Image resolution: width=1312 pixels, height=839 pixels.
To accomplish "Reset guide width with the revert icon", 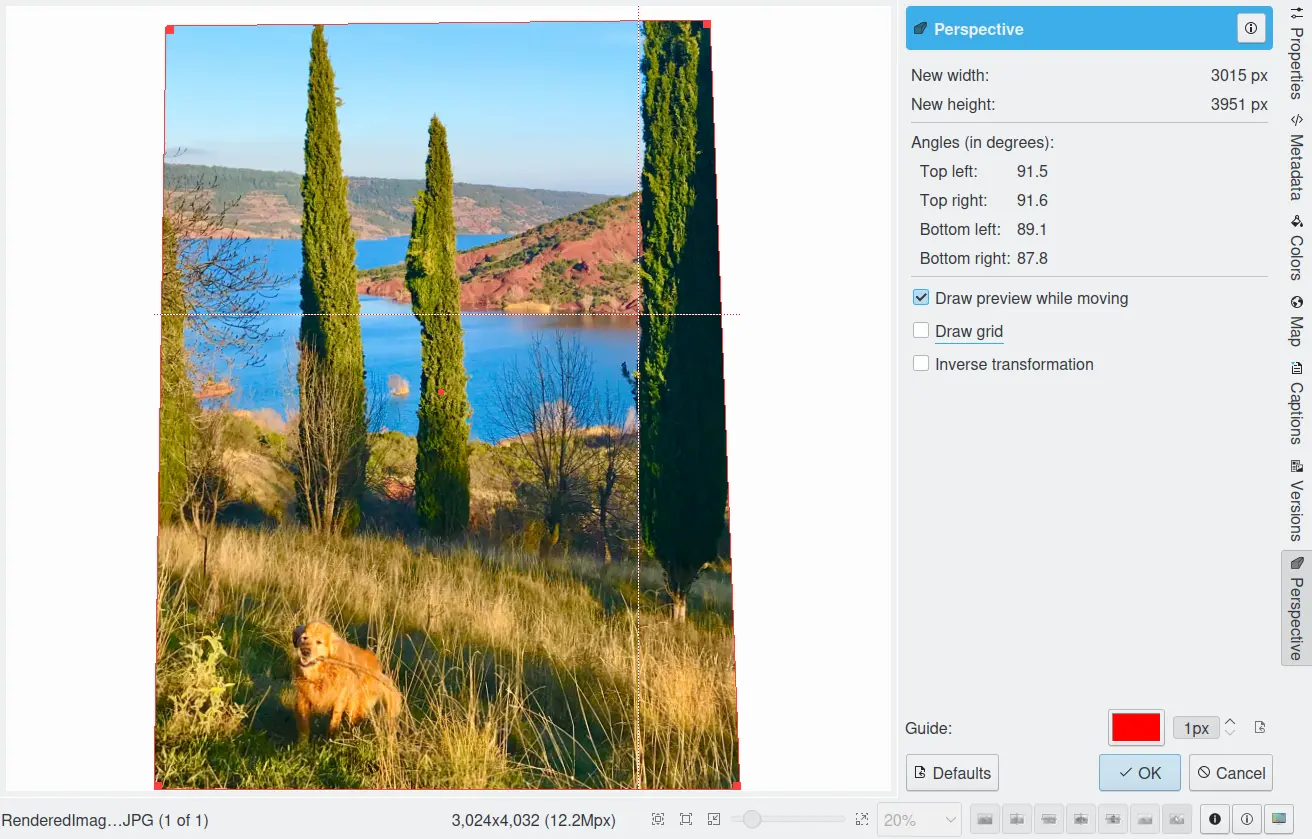I will click(1260, 728).
